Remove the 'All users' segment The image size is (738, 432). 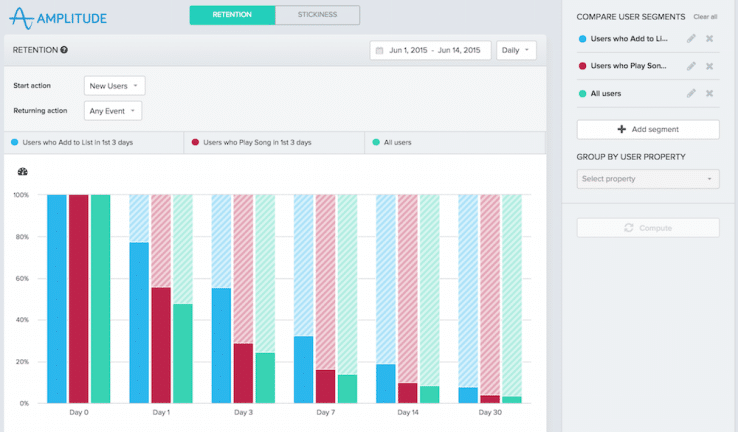click(709, 94)
